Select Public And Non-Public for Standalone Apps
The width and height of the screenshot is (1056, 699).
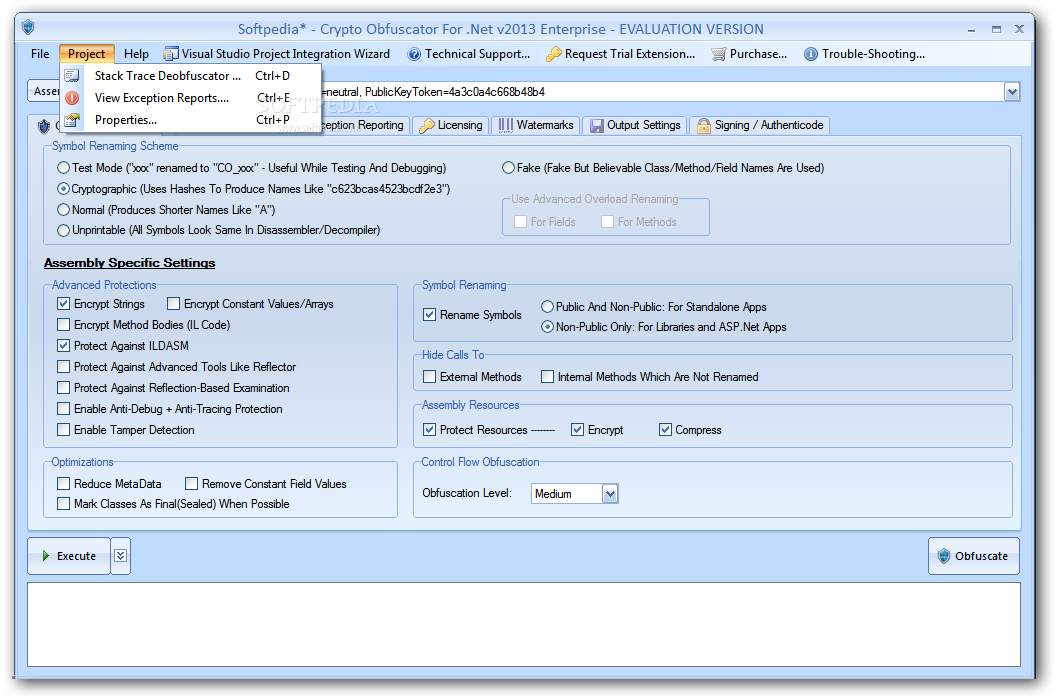pos(548,307)
